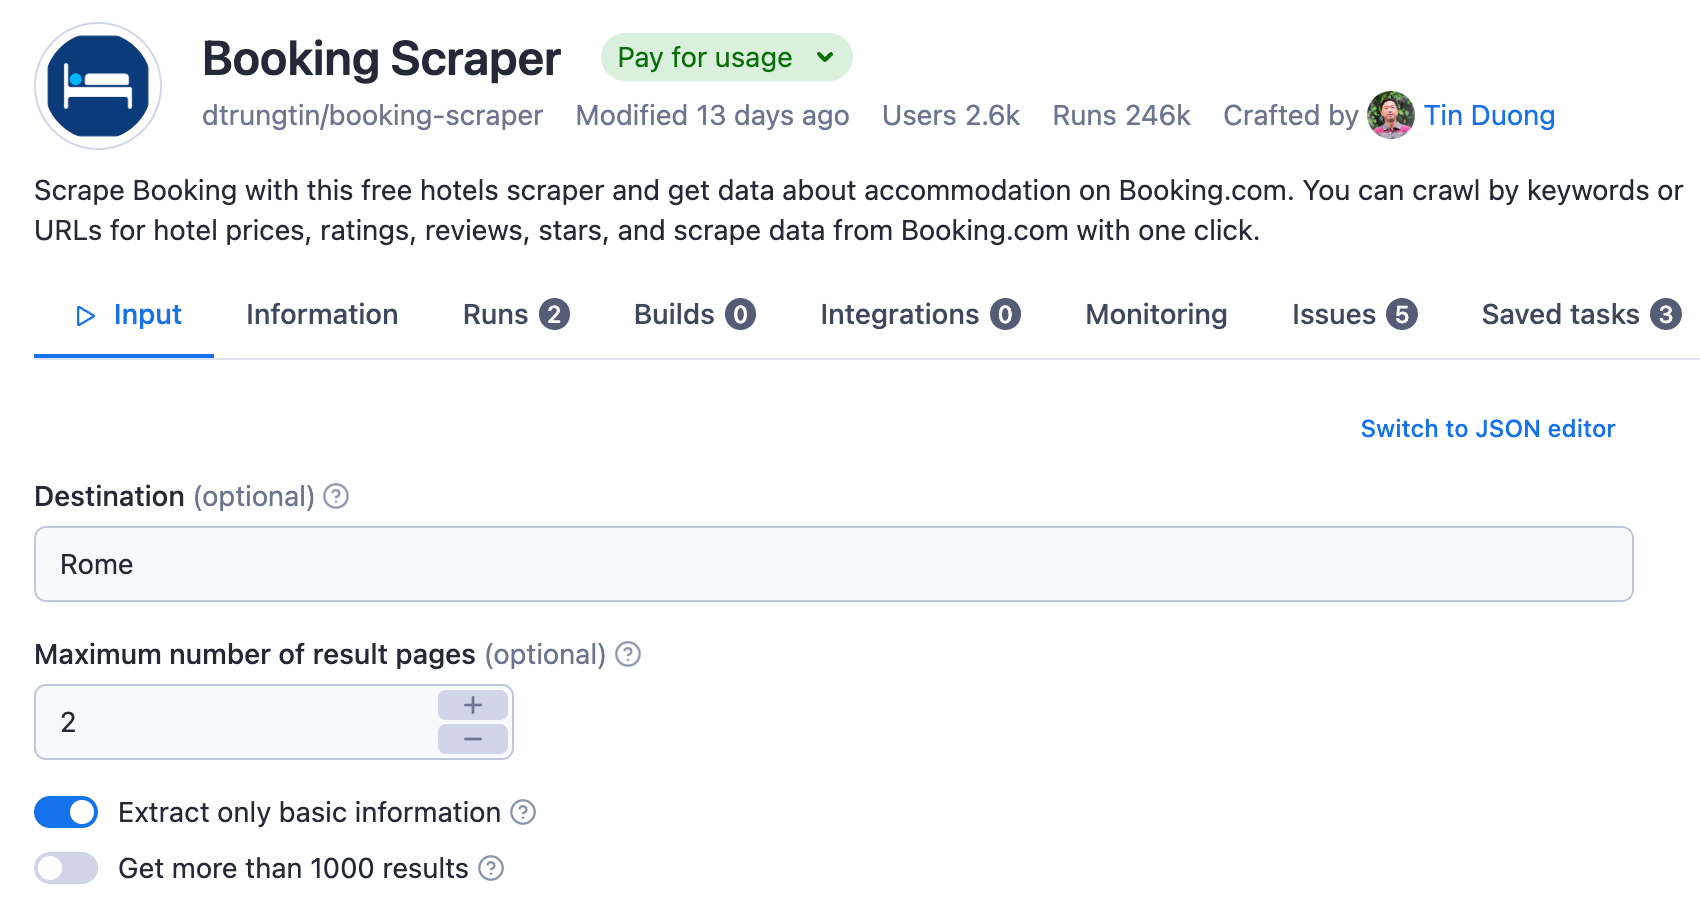
Task: Show help for Get more than 1000 results
Action: tap(491, 868)
